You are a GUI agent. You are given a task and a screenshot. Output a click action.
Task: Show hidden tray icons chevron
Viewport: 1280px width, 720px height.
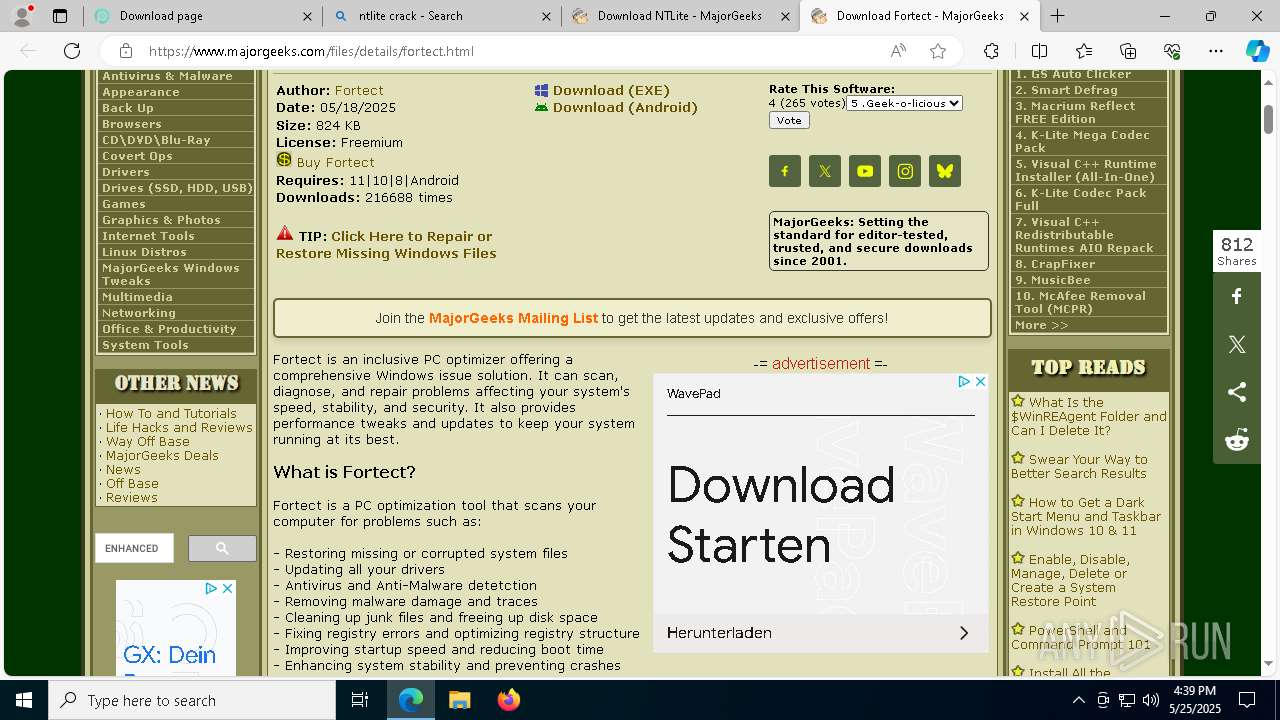pos(1078,700)
